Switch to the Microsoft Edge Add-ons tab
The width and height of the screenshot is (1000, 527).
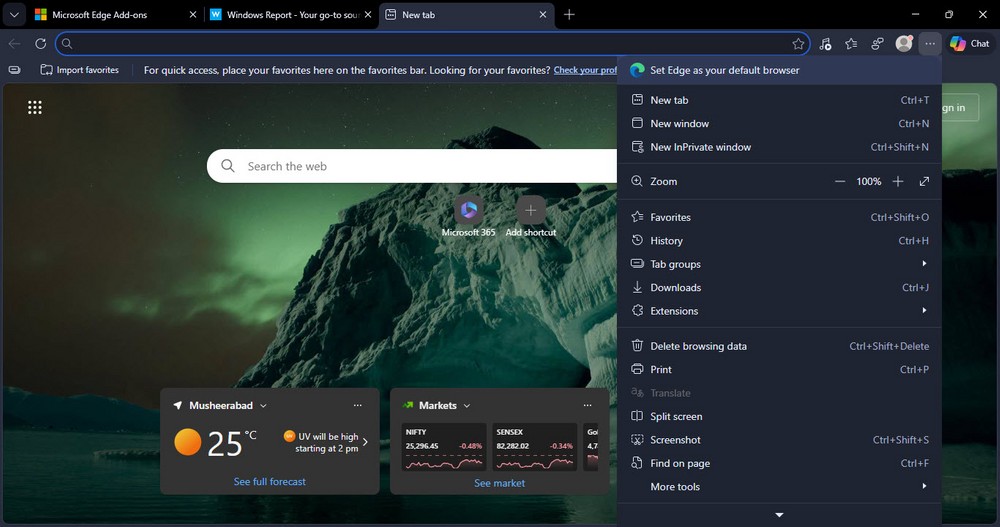click(x=100, y=15)
